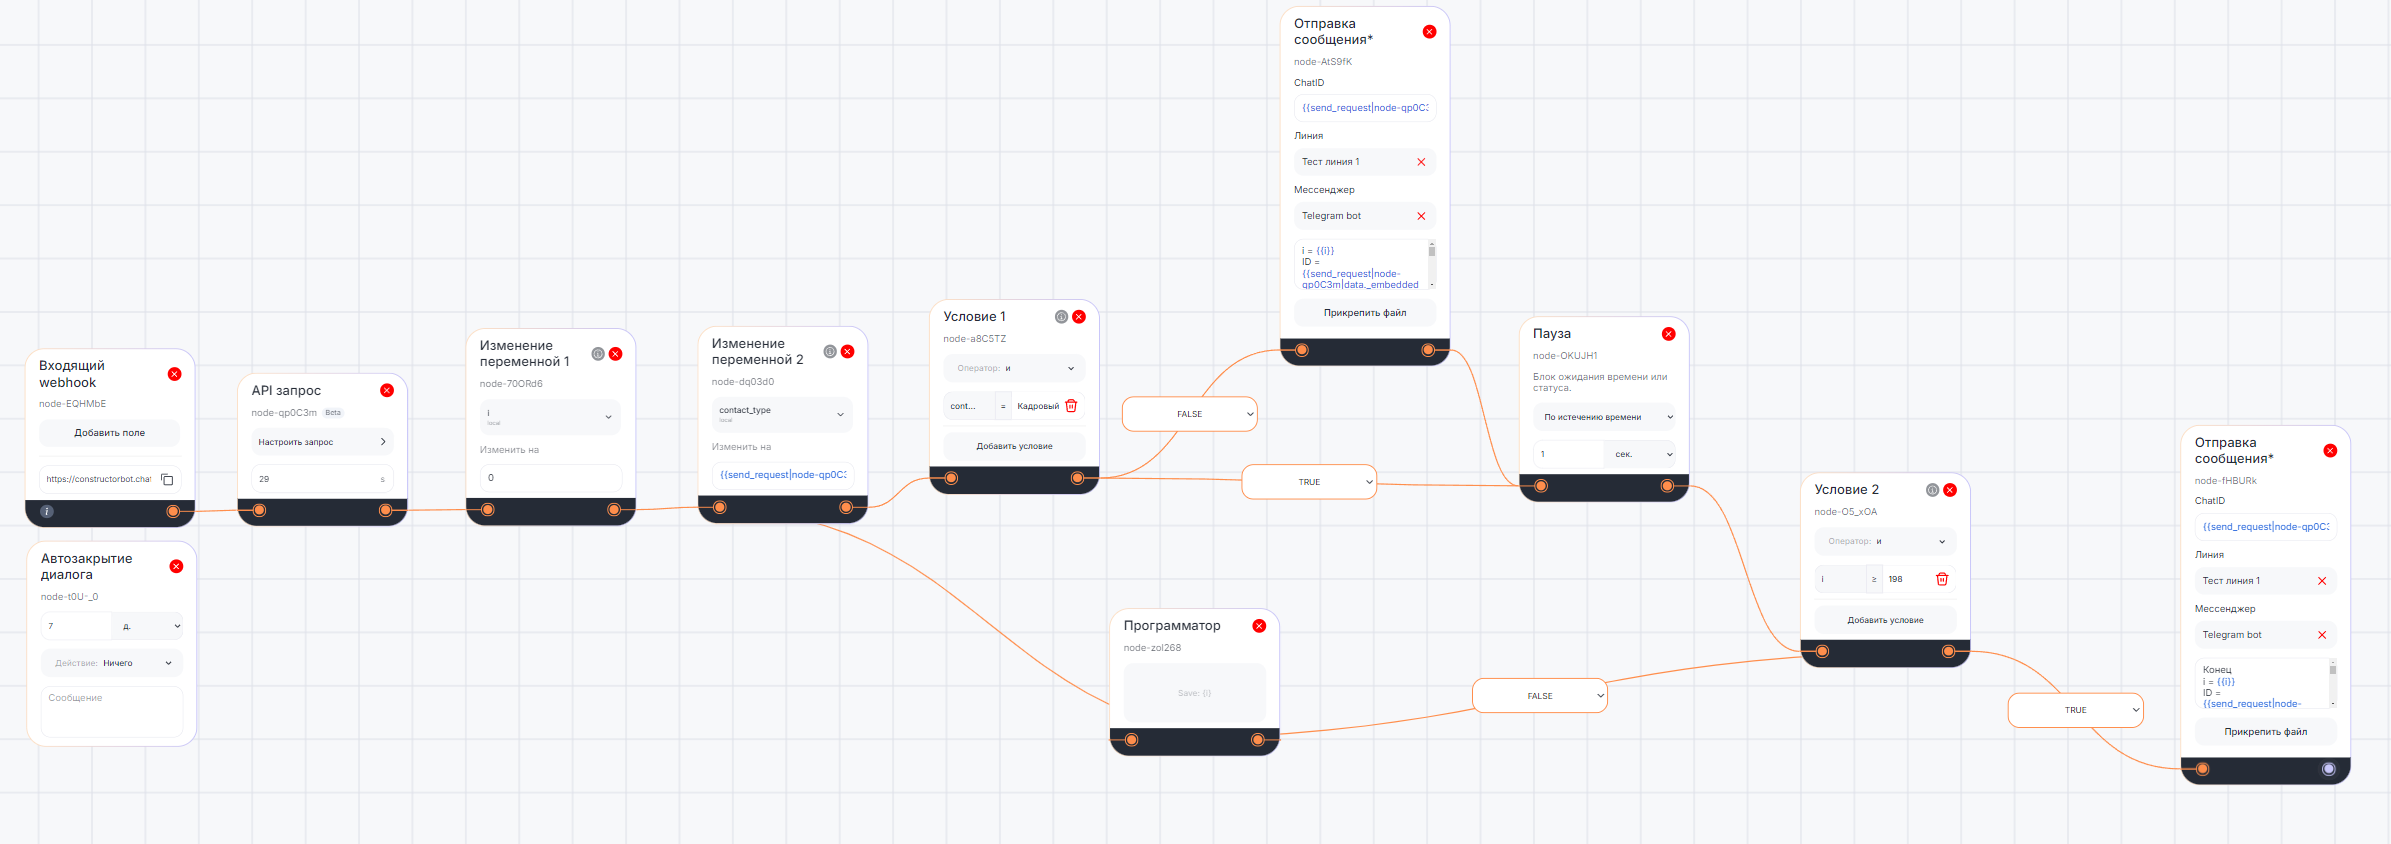Open Настроить запрос in the API node

point(321,442)
